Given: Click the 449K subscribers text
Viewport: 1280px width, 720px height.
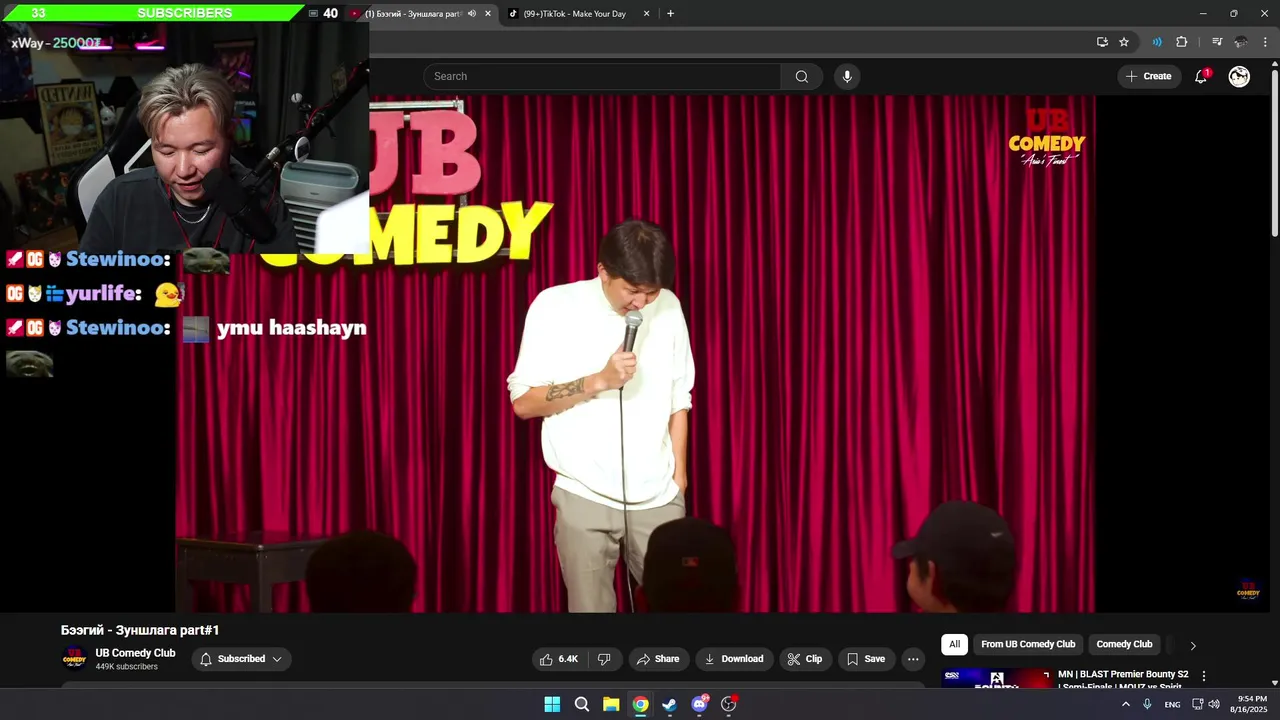Looking at the screenshot, I should coord(126,667).
